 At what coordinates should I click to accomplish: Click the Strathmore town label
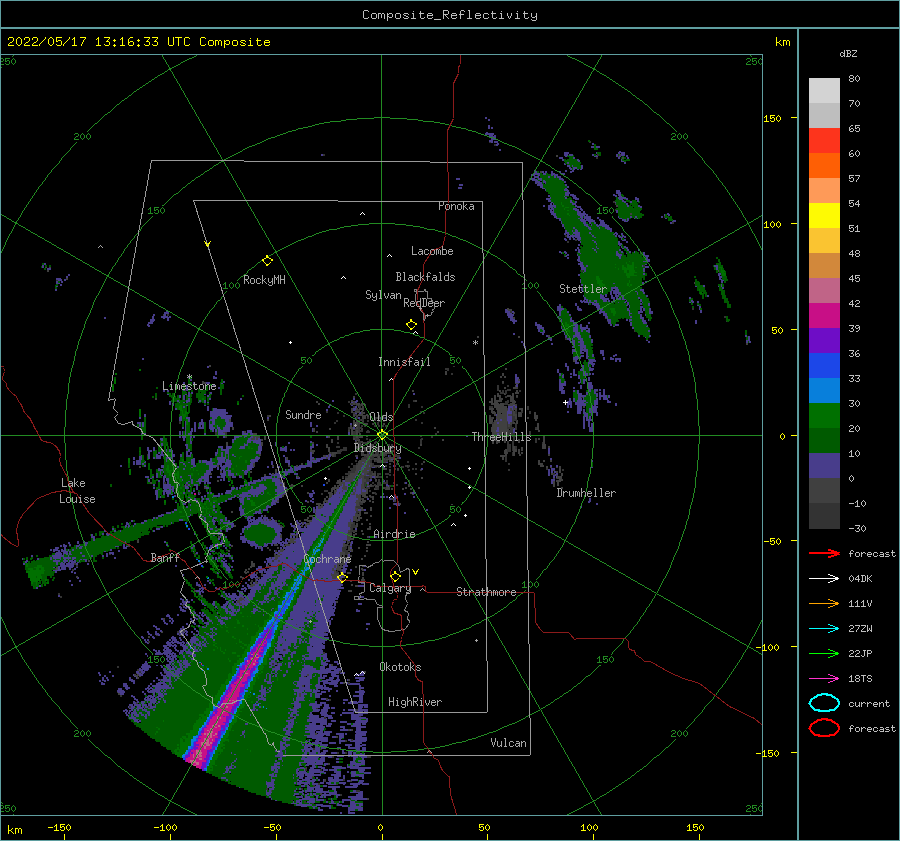pos(486,592)
